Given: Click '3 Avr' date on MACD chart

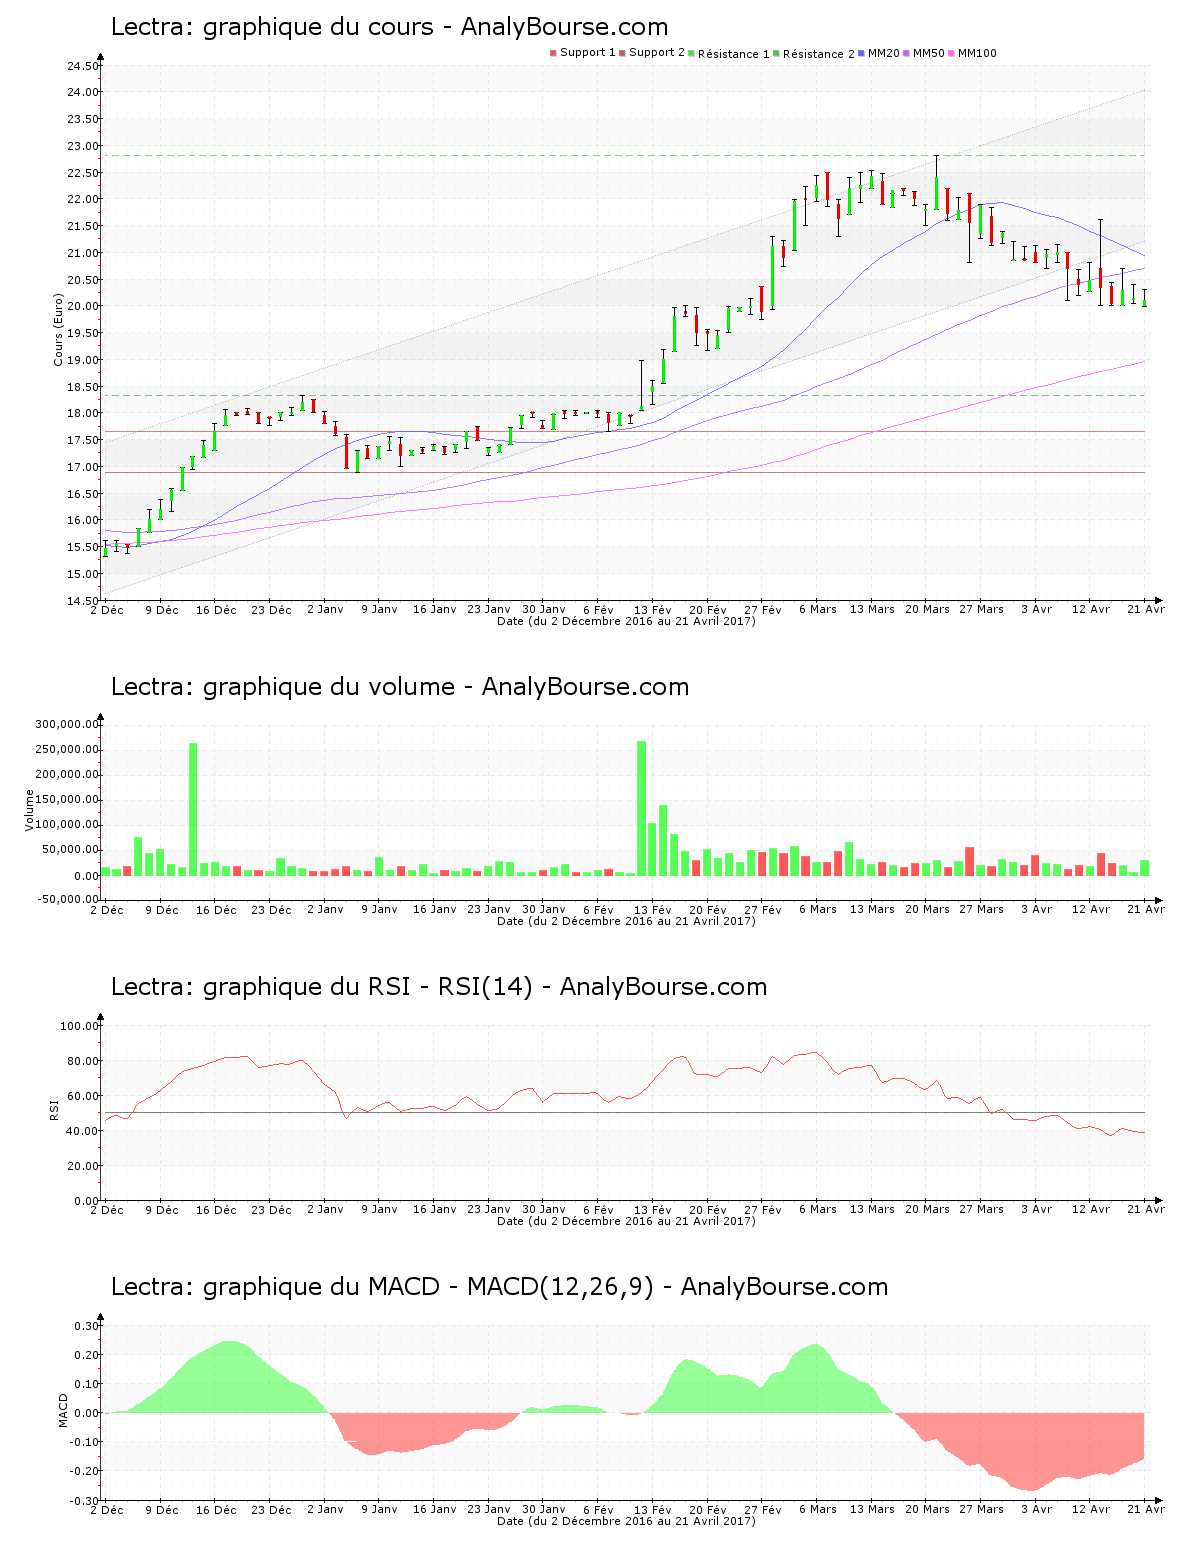Looking at the screenshot, I should (x=1037, y=1509).
